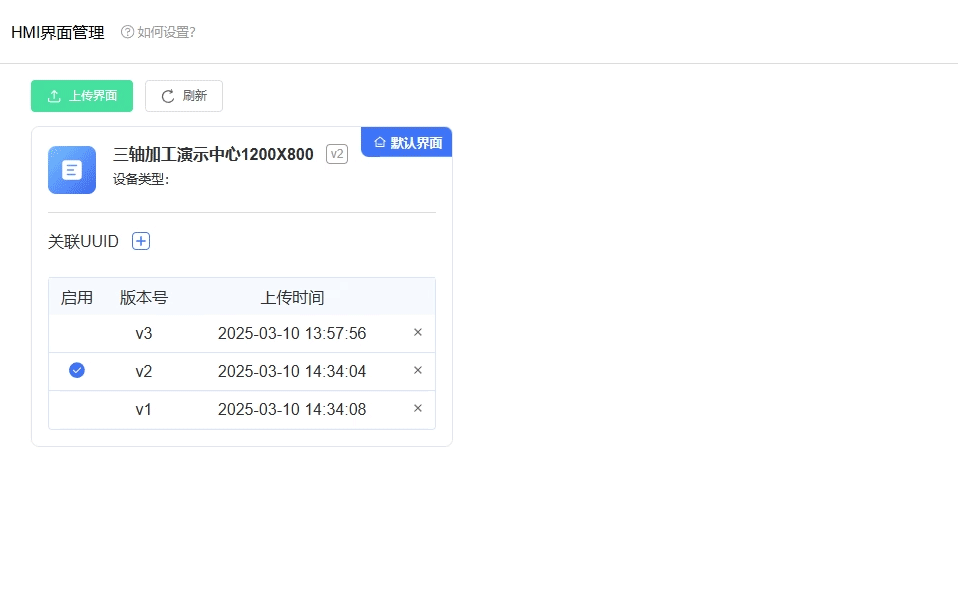Delete version v2 with its X icon

coord(418,371)
